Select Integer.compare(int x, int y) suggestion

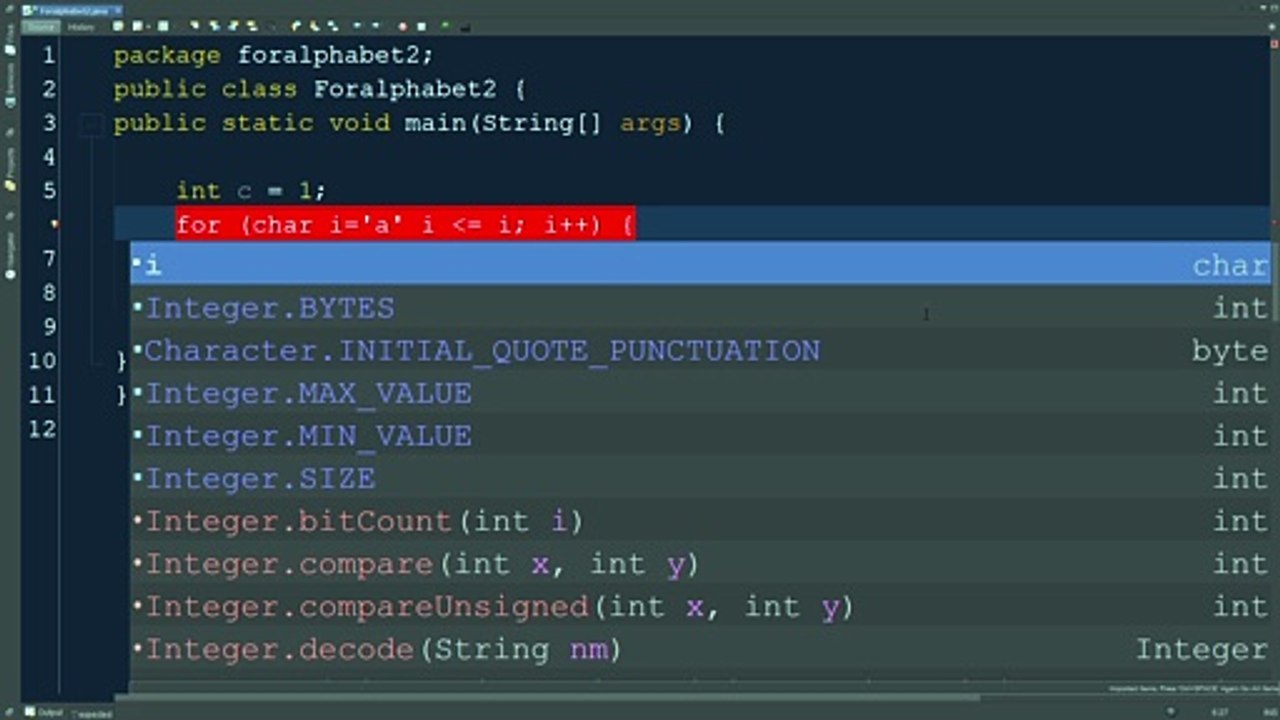pos(700,564)
